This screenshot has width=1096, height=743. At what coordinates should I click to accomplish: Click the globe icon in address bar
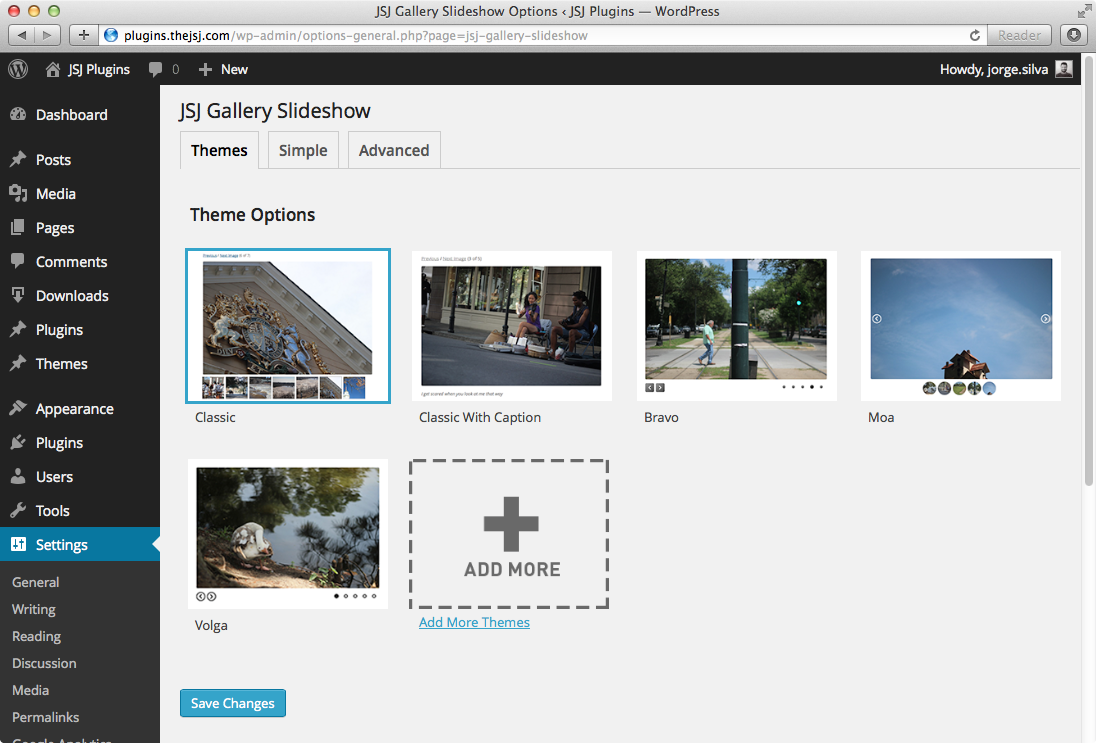110,35
